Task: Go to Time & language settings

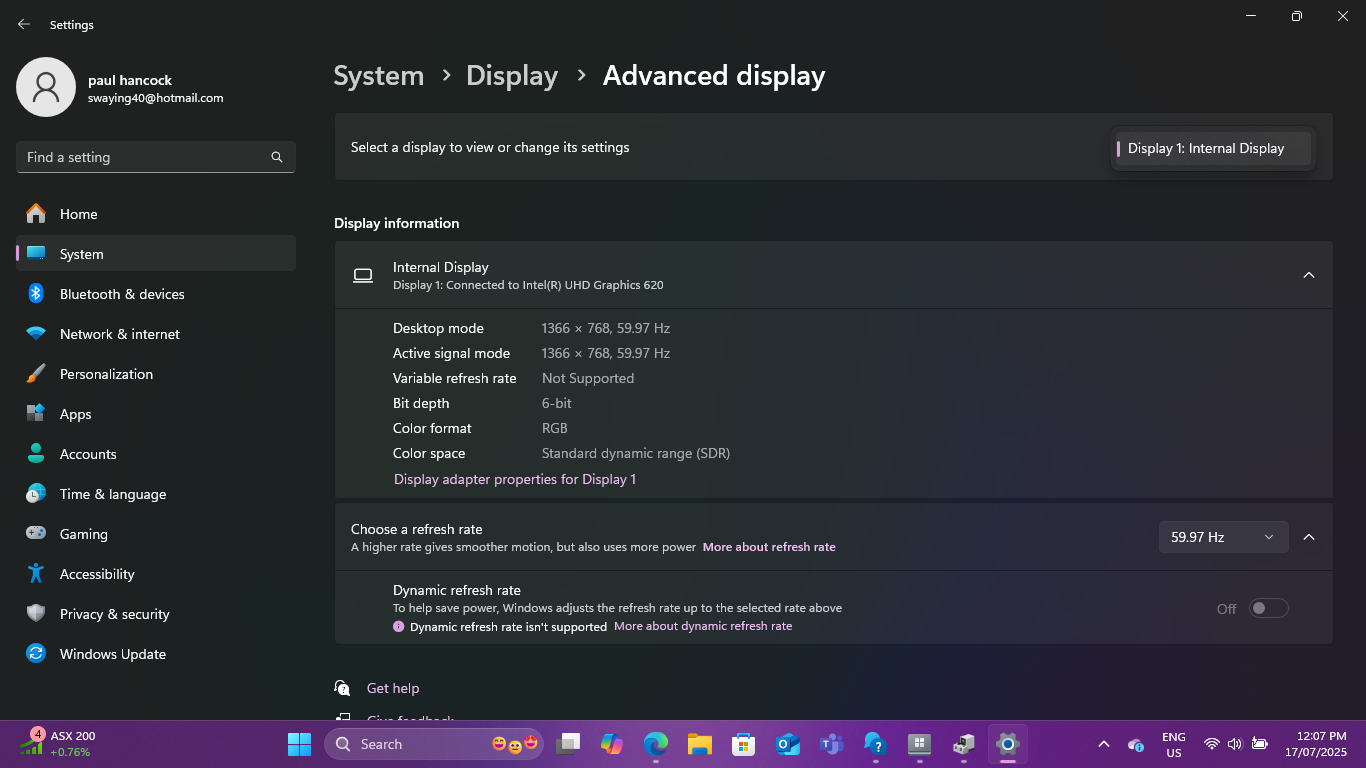Action: [x=156, y=494]
